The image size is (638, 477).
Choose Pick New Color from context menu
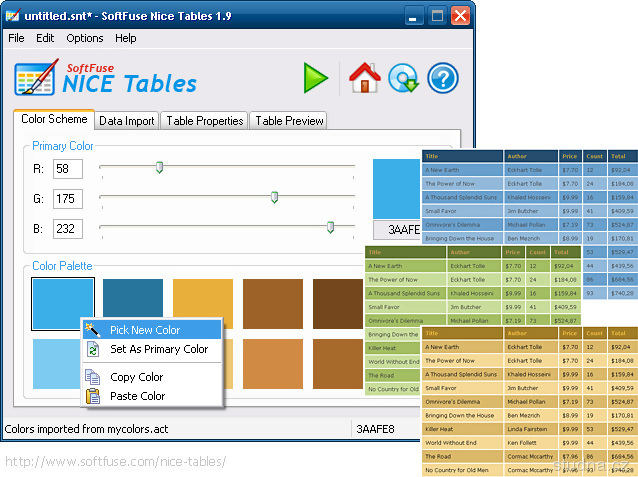pyautogui.click(x=152, y=330)
